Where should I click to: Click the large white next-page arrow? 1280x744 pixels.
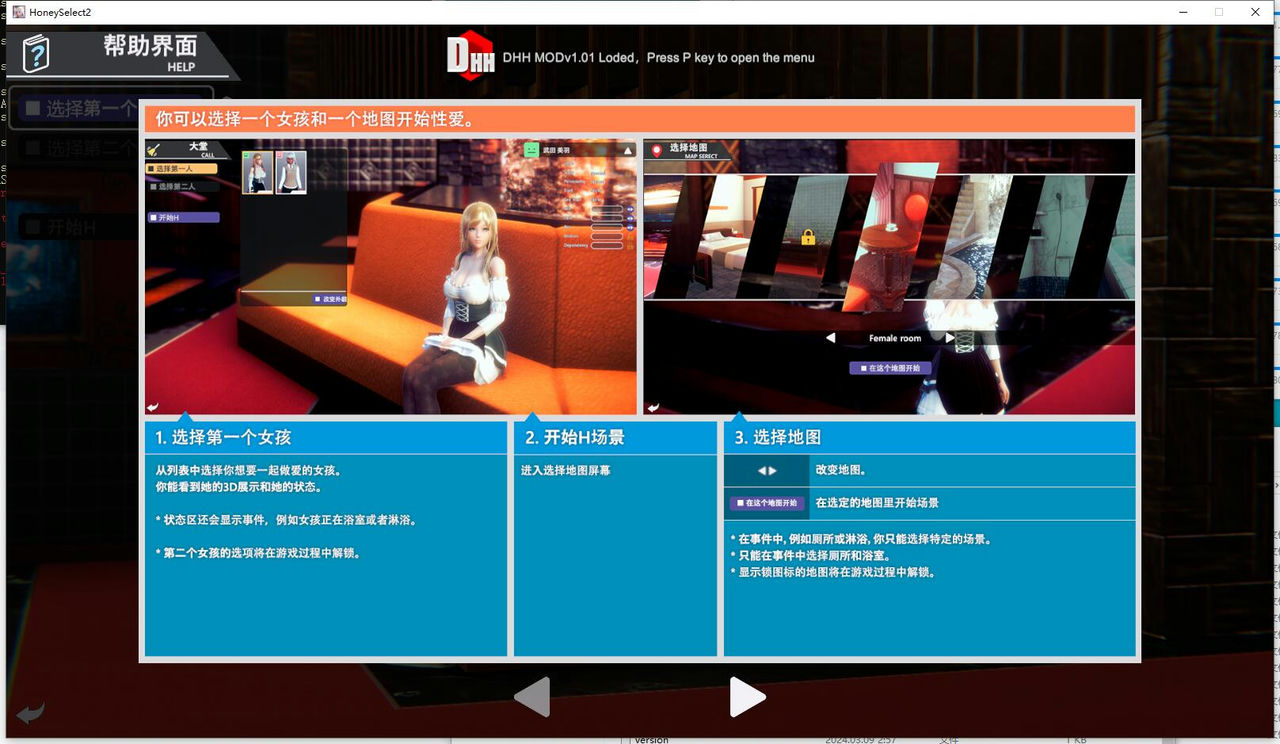748,697
